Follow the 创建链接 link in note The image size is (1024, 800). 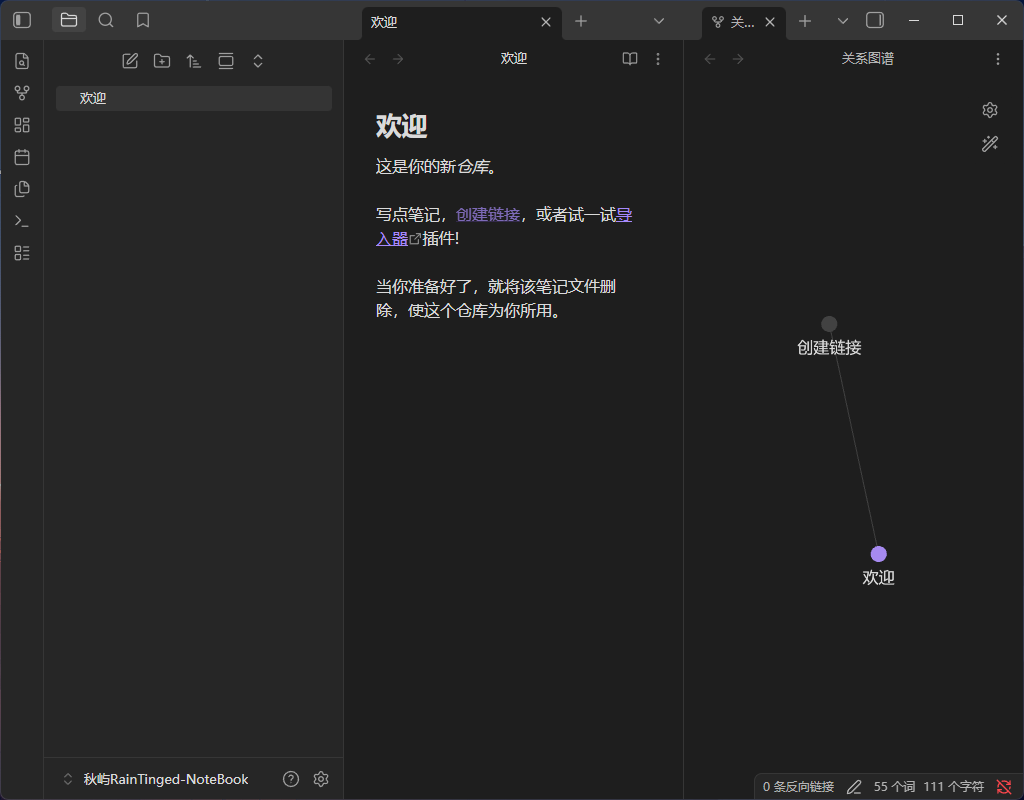pos(488,215)
